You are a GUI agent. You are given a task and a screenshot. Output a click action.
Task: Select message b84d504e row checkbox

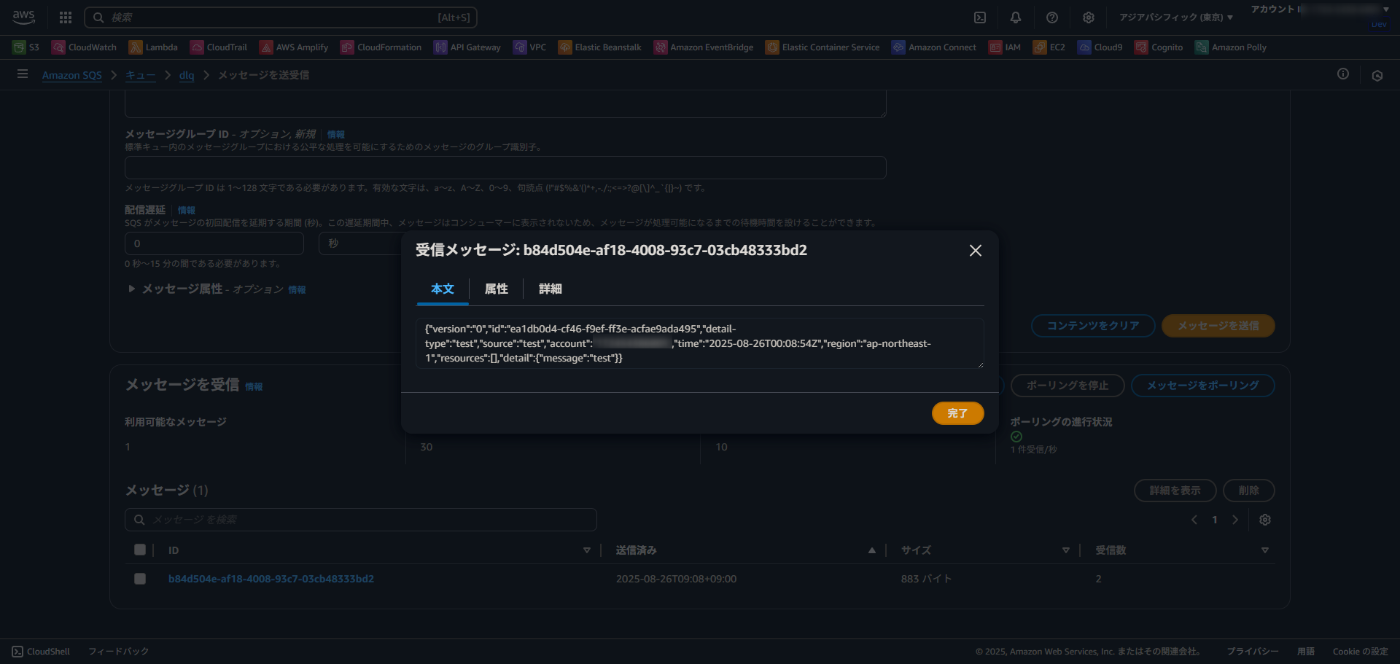coord(140,578)
